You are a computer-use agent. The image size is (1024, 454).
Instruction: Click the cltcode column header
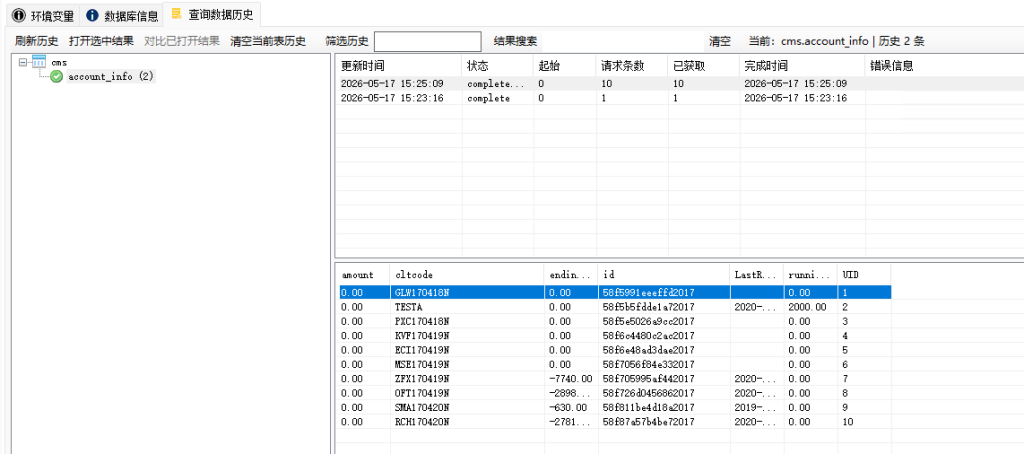(x=467, y=274)
